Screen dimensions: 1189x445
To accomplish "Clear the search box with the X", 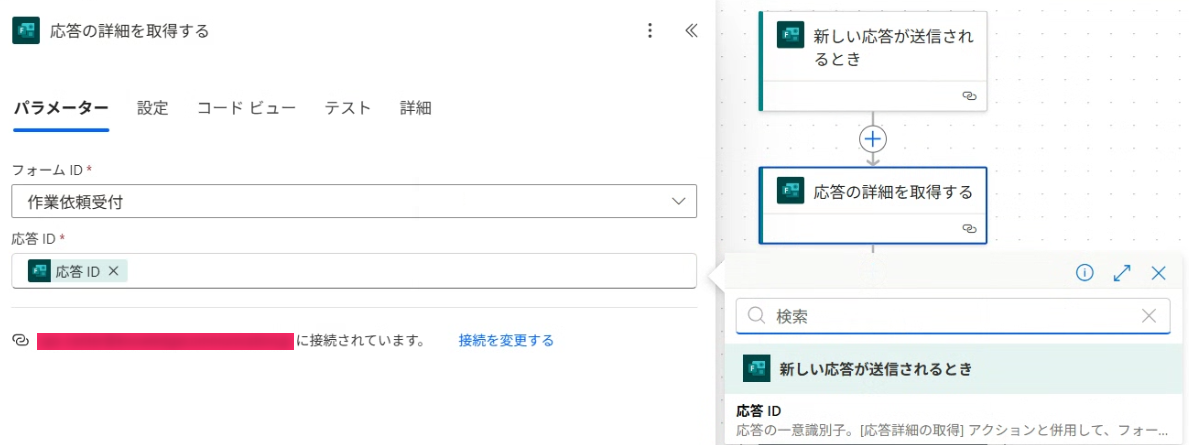I will click(1150, 316).
